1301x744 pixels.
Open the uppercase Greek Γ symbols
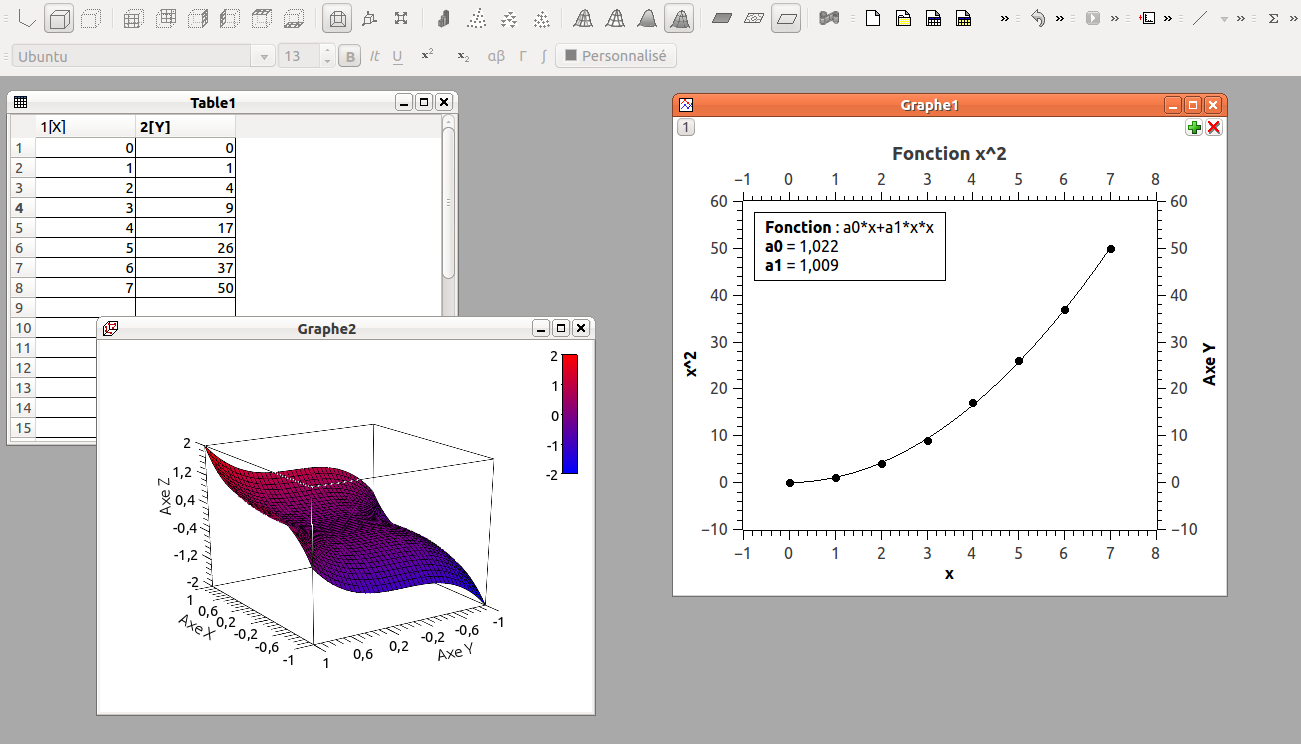tap(523, 57)
